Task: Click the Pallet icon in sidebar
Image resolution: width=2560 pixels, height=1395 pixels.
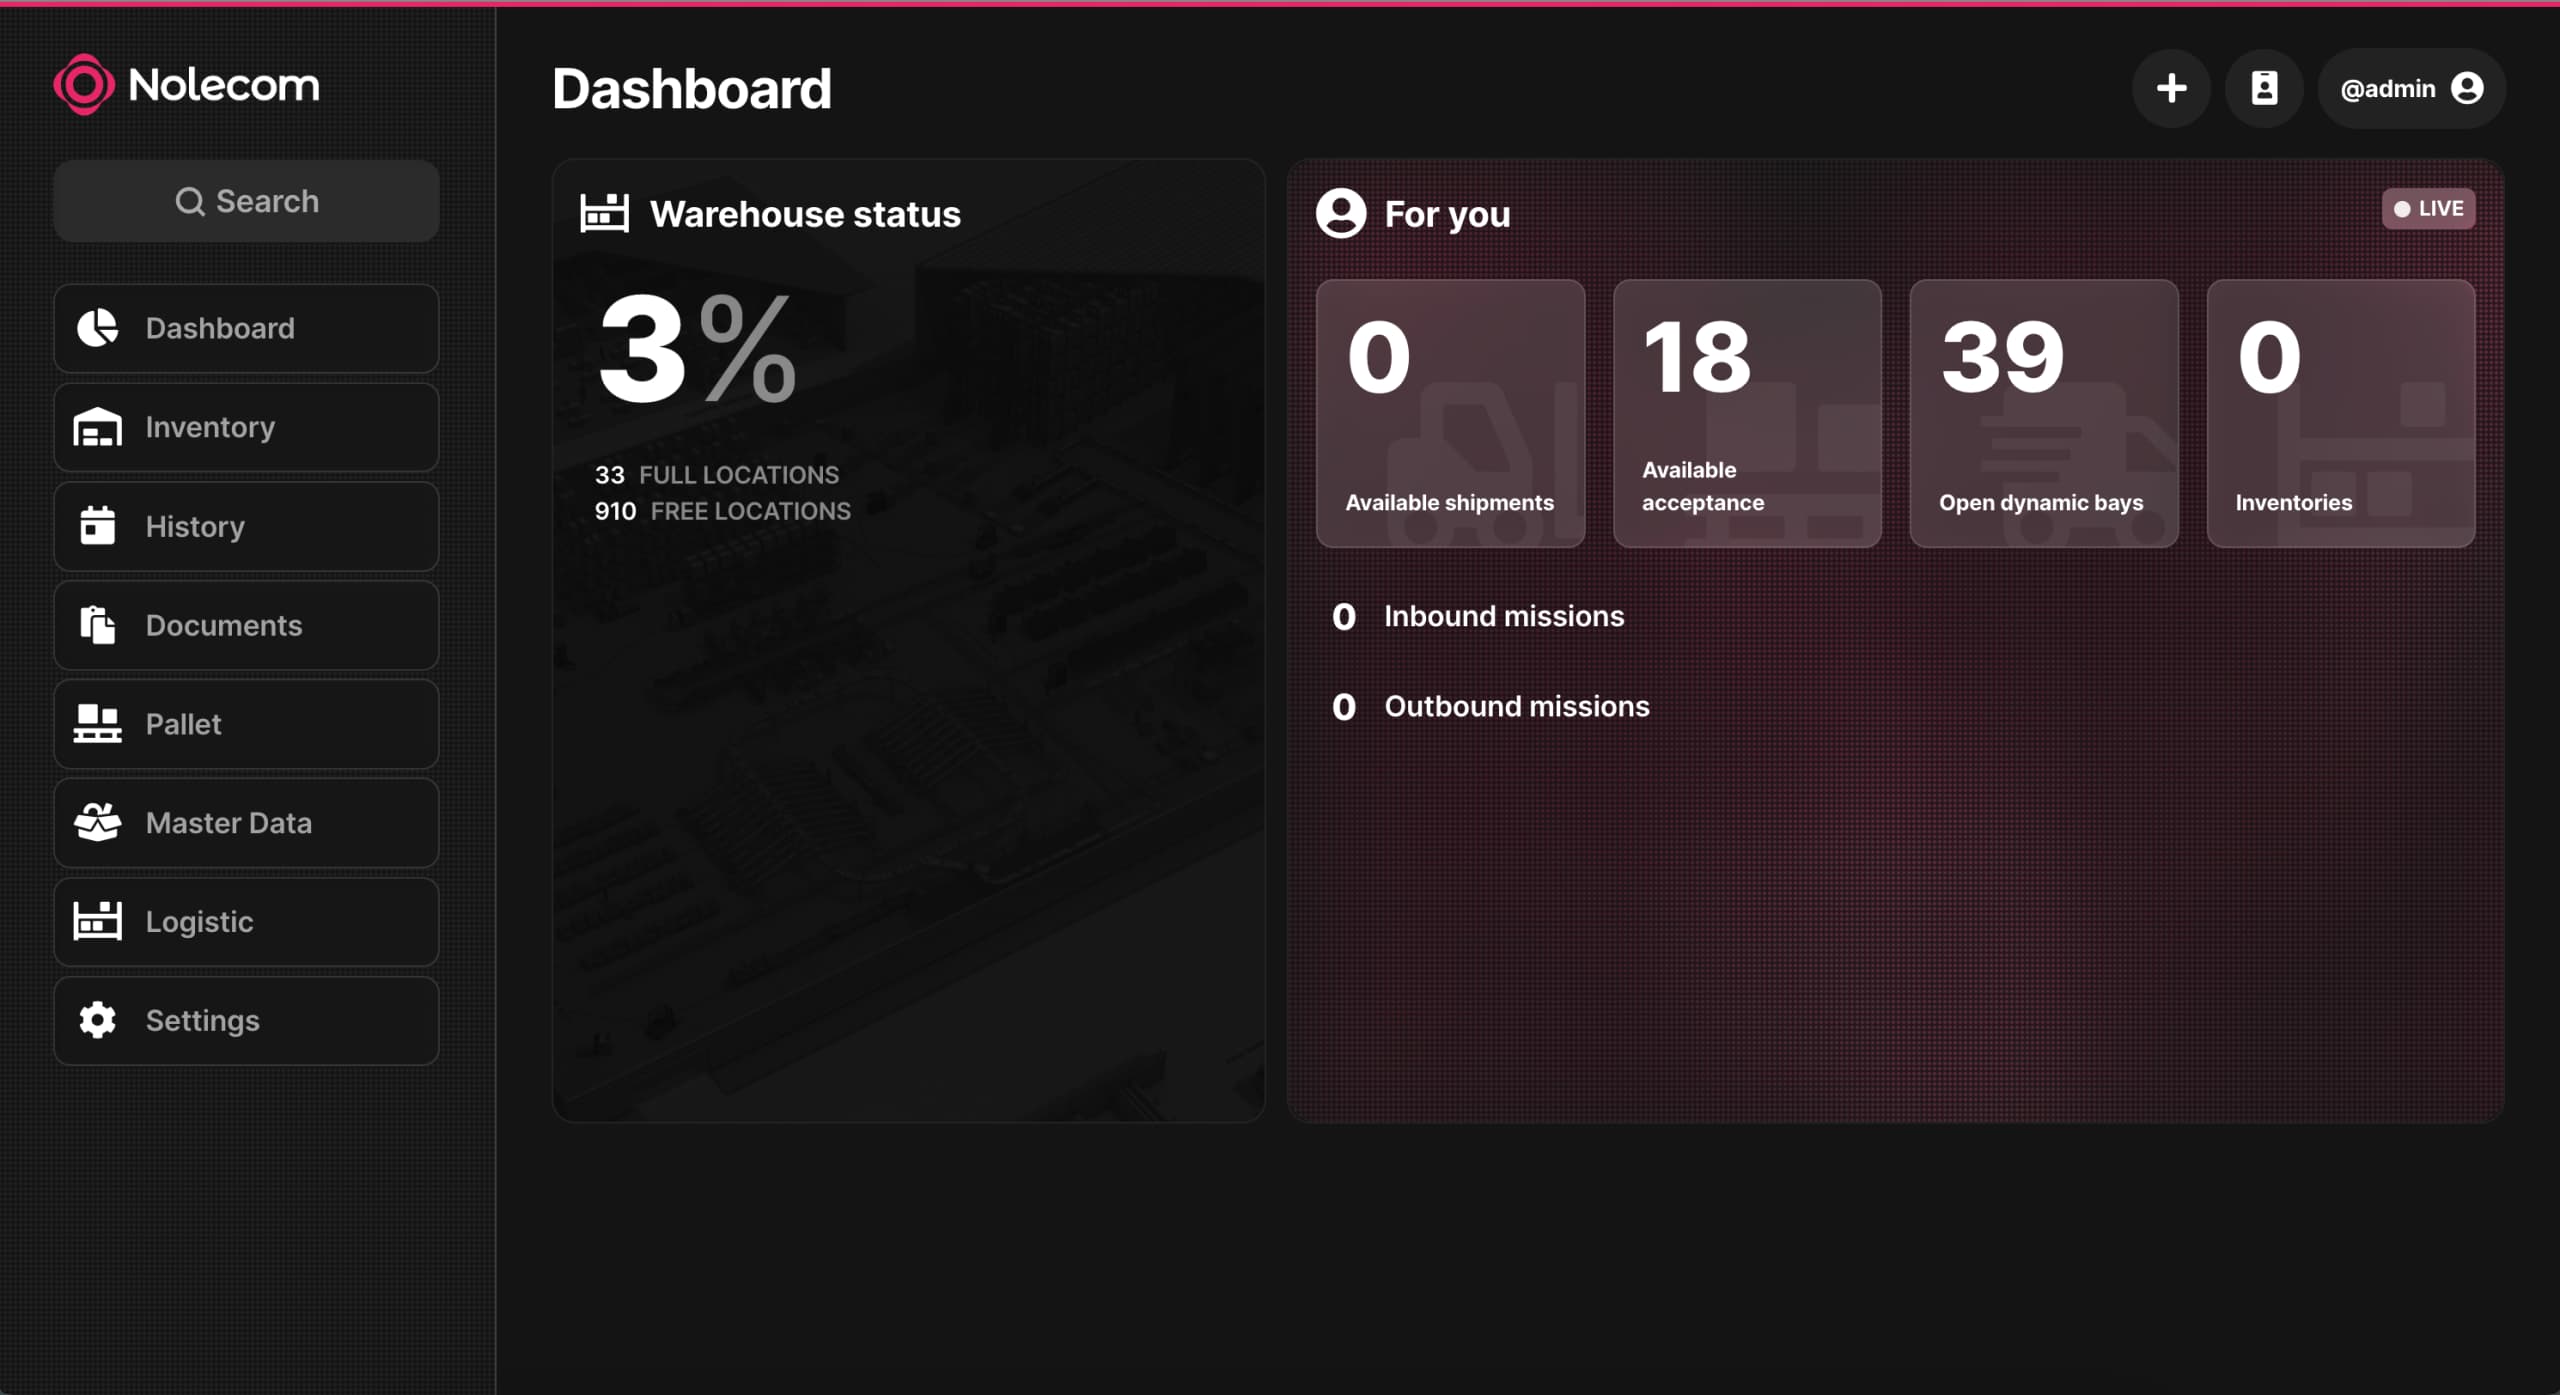Action: (97, 723)
